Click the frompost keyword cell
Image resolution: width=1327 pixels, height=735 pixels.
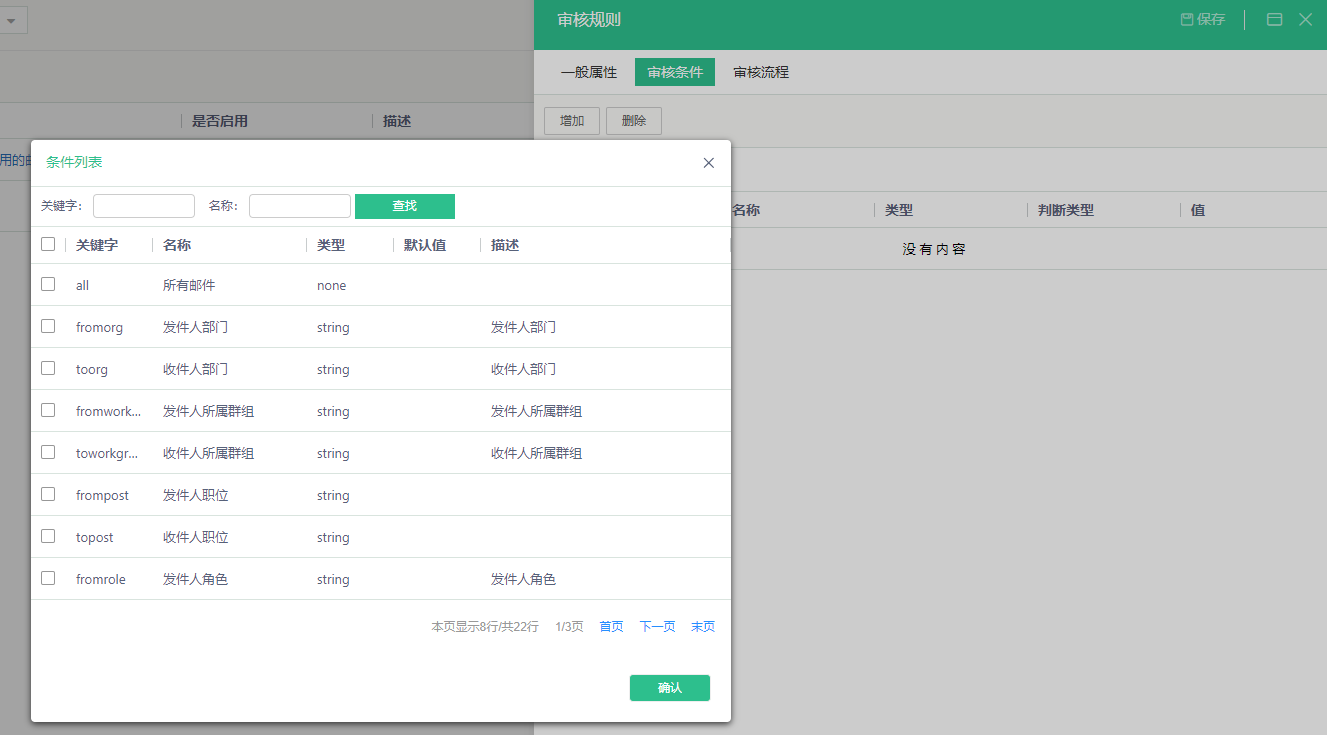tap(102, 495)
